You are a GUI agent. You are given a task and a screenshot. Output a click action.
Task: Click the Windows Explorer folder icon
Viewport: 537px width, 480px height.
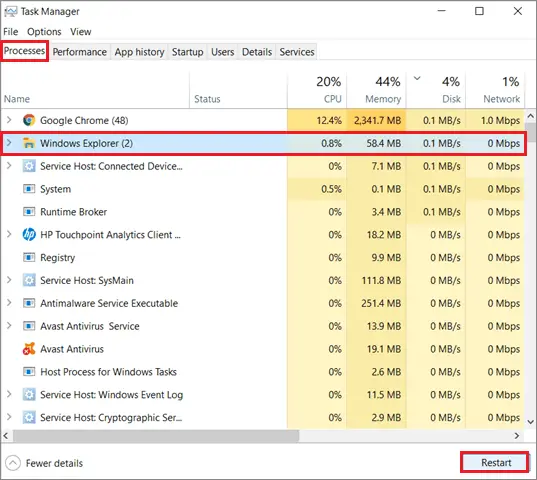(x=29, y=143)
